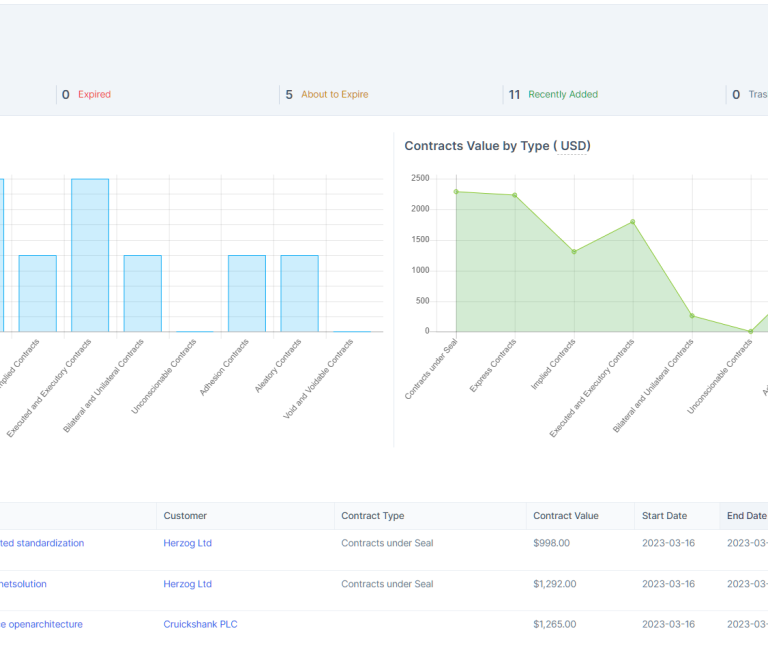
Task: Filter contracts by Expired status
Action: pyautogui.click(x=94, y=94)
